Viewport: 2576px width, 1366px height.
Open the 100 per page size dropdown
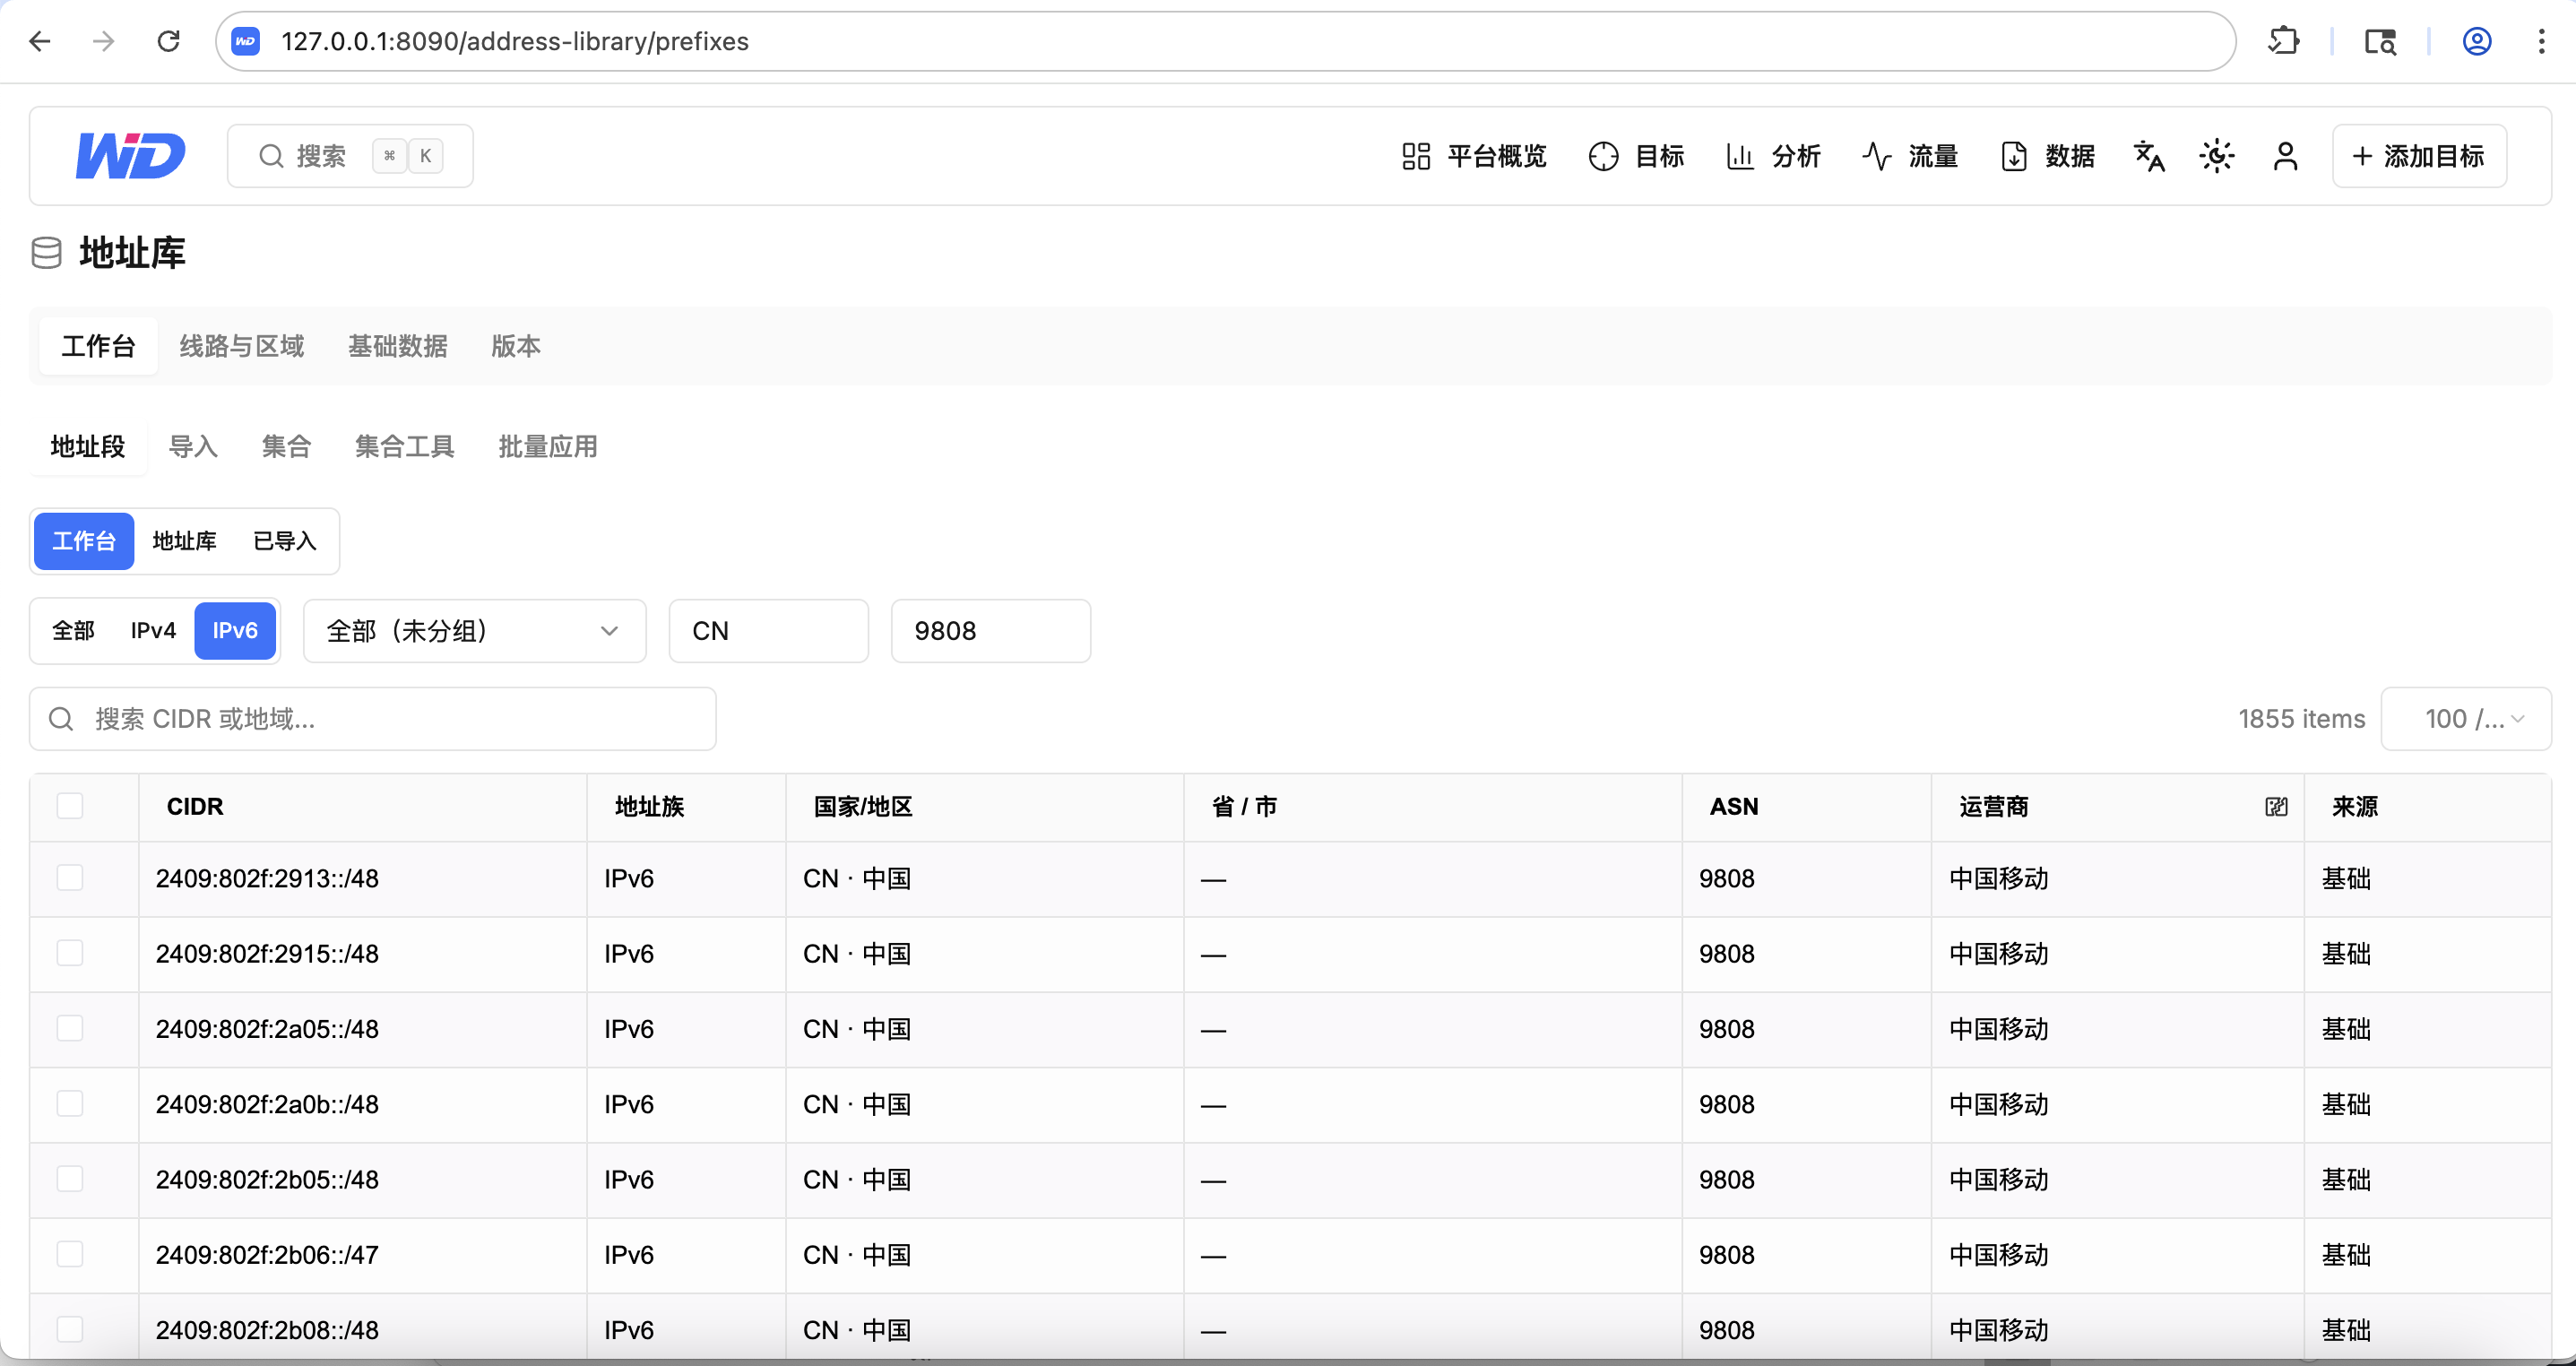pyautogui.click(x=2466, y=719)
